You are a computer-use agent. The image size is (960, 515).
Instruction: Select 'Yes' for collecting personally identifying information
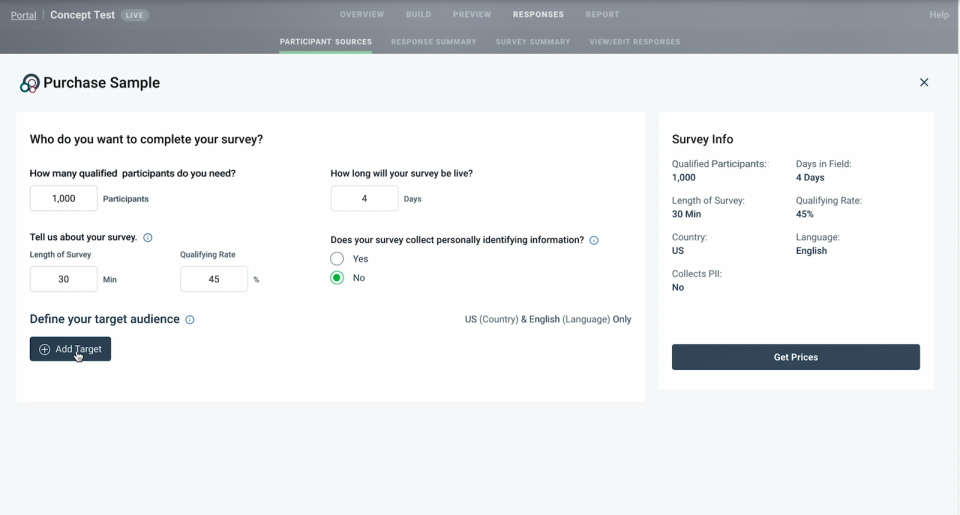coord(338,259)
